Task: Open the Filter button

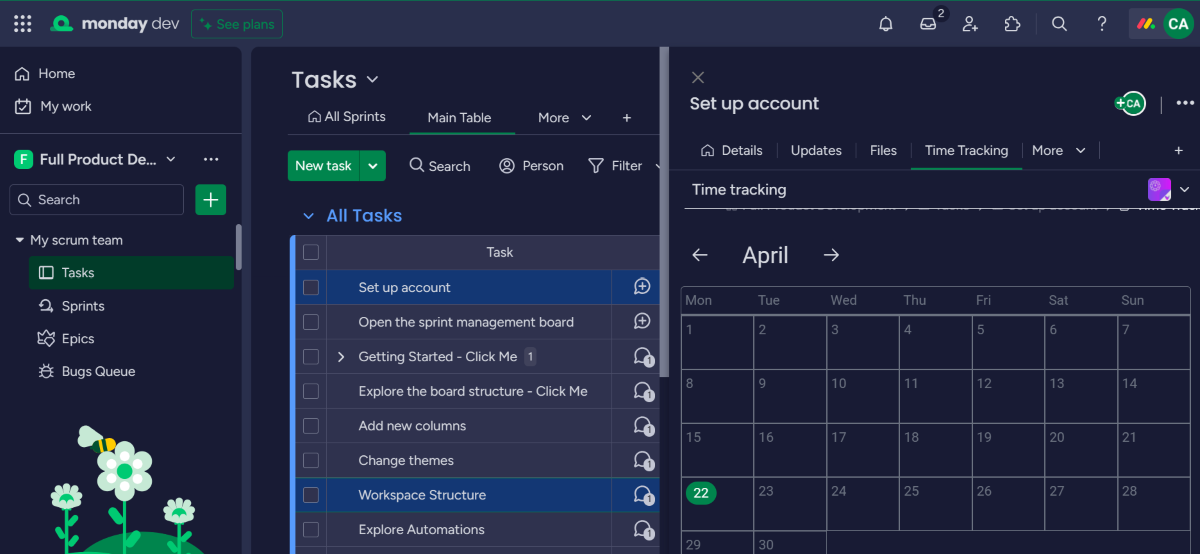Action: (x=616, y=166)
